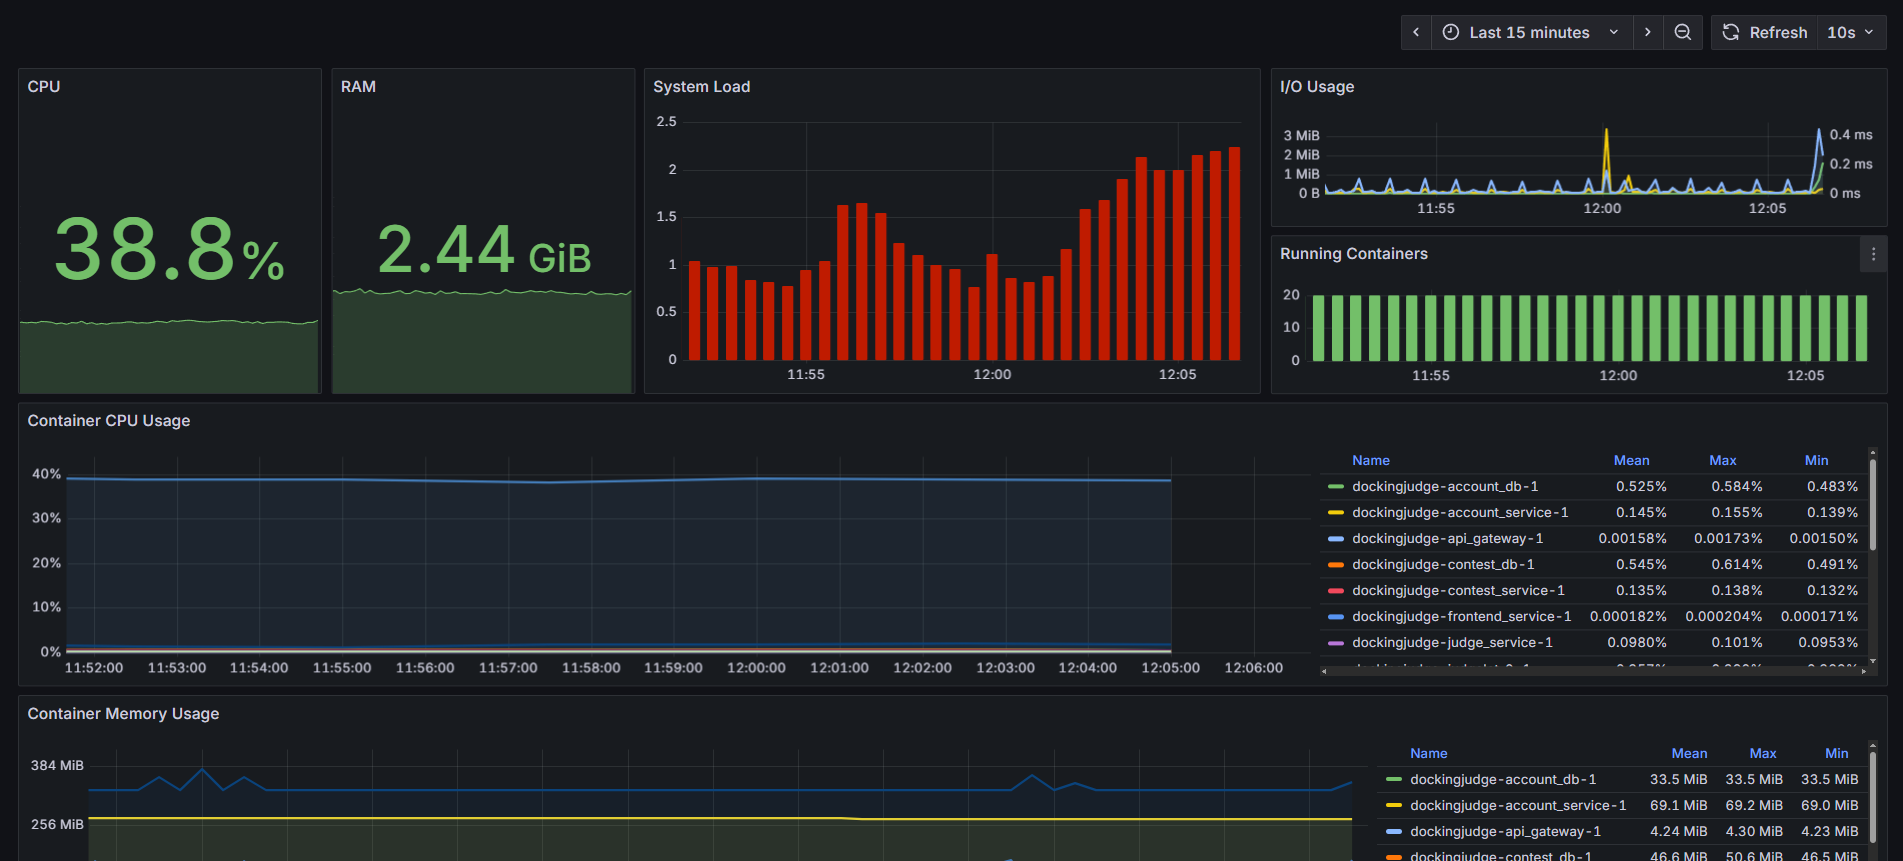Sort memory legend by Name column
Viewport: 1903px width, 861px height.
tap(1428, 753)
